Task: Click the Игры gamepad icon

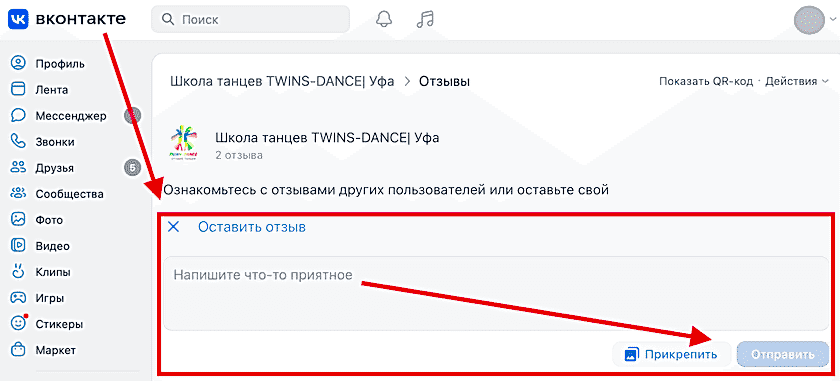Action: click(x=18, y=298)
